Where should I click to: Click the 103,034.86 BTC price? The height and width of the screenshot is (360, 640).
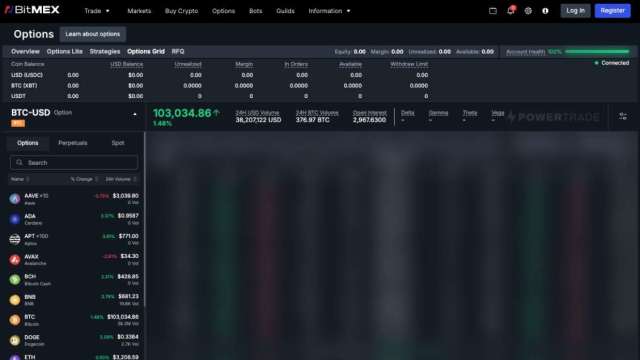[x=182, y=113]
